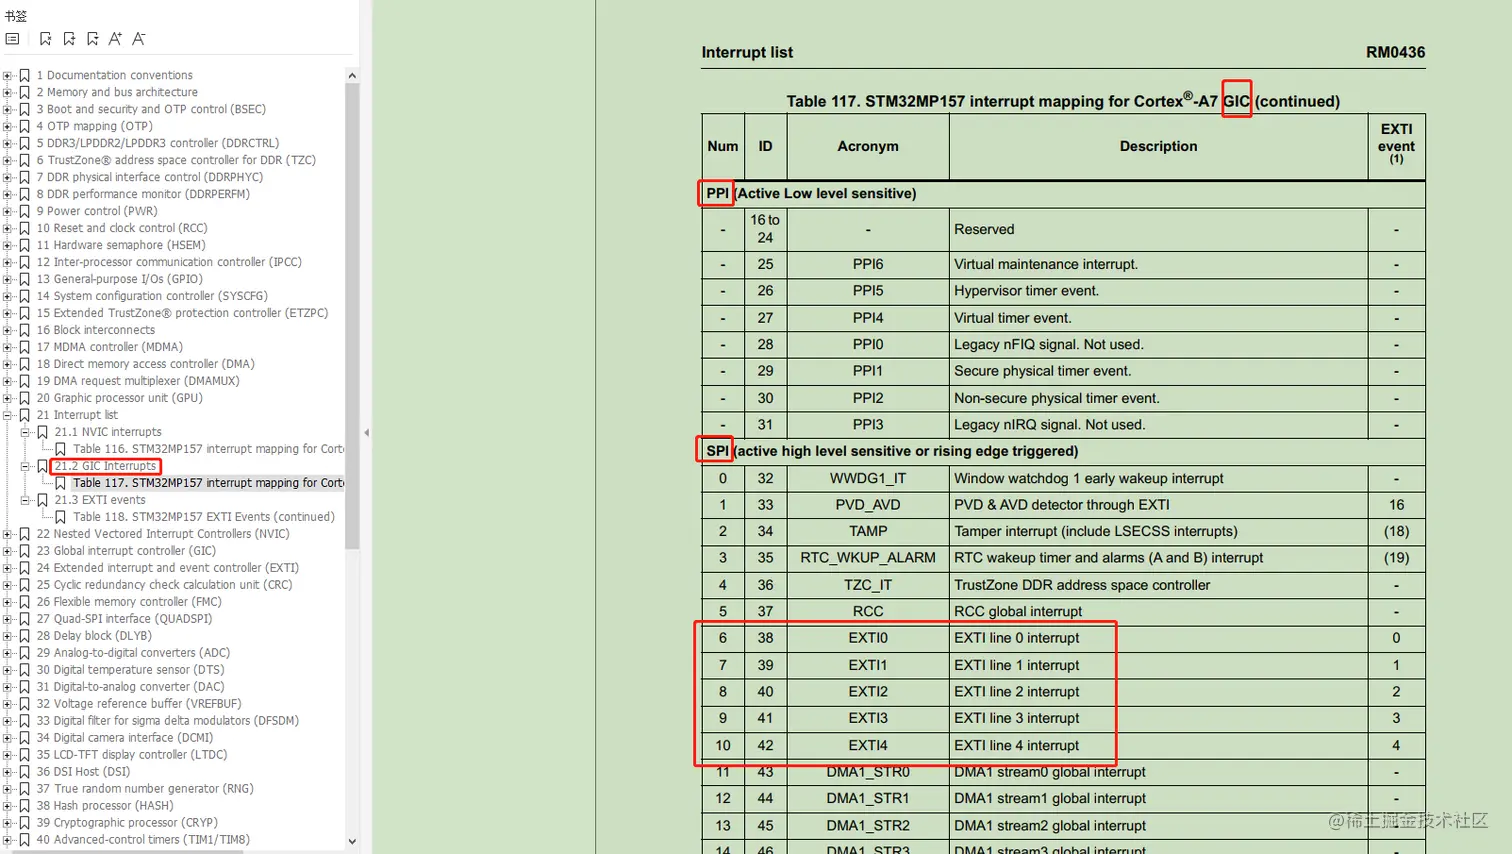1512x854 pixels.
Task: Collapse the 21.2 GIC interrupts node
Action: [26, 466]
